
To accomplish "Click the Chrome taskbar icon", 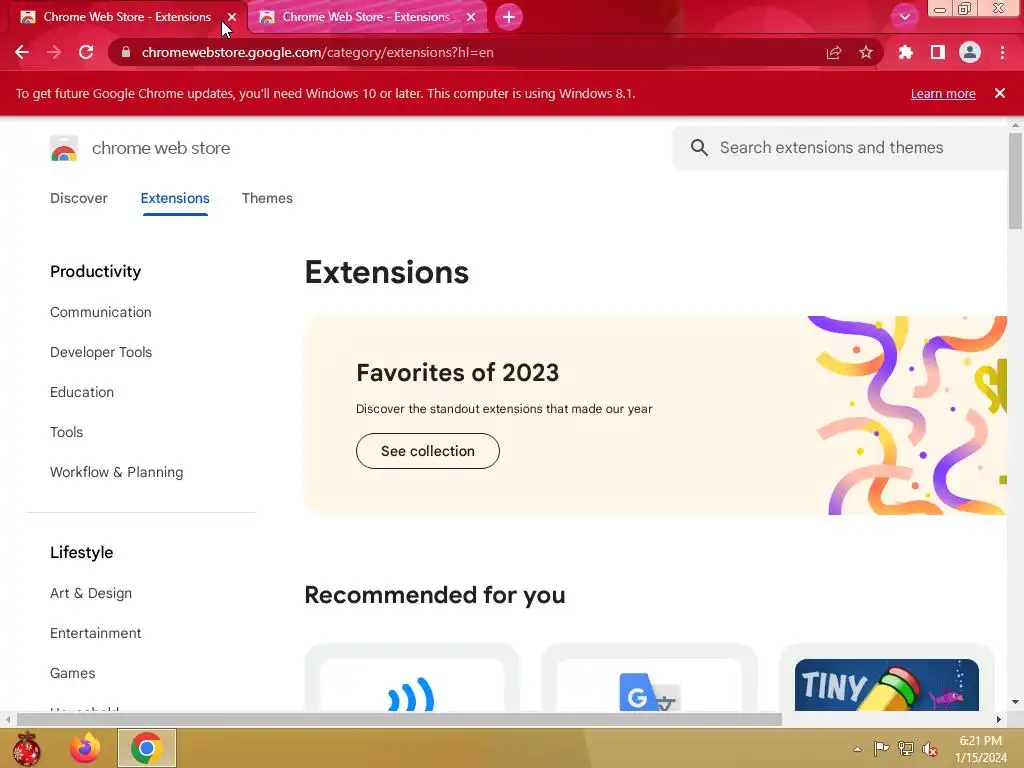I will click(x=146, y=748).
